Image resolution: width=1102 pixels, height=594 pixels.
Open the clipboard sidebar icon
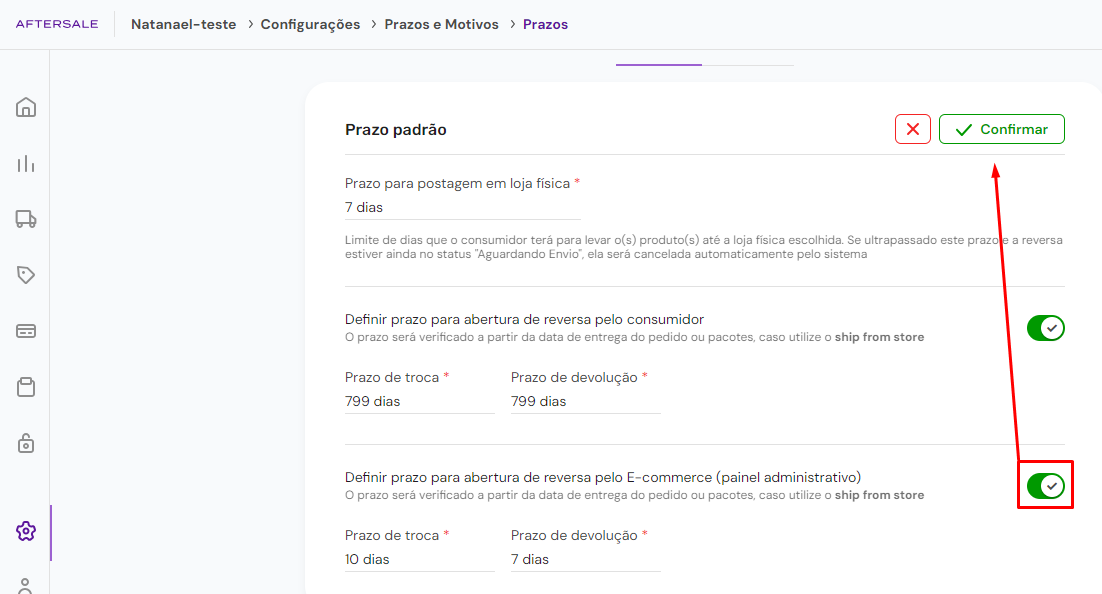(26, 387)
